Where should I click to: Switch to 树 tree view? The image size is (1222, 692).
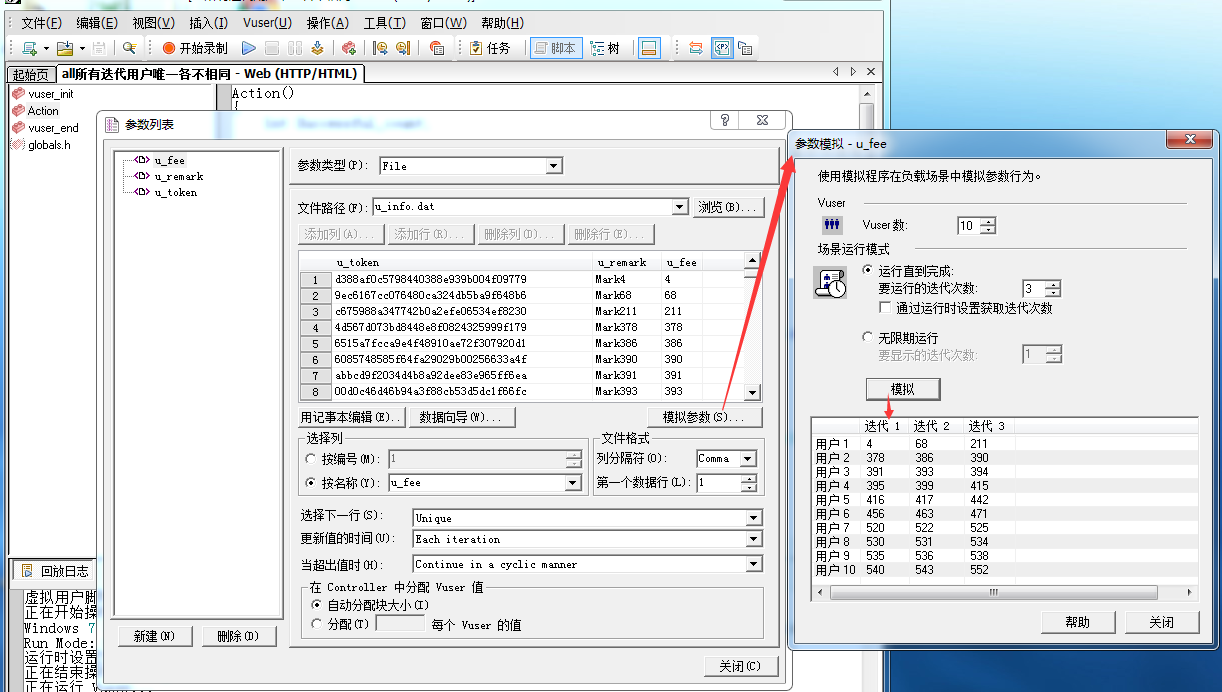click(604, 48)
